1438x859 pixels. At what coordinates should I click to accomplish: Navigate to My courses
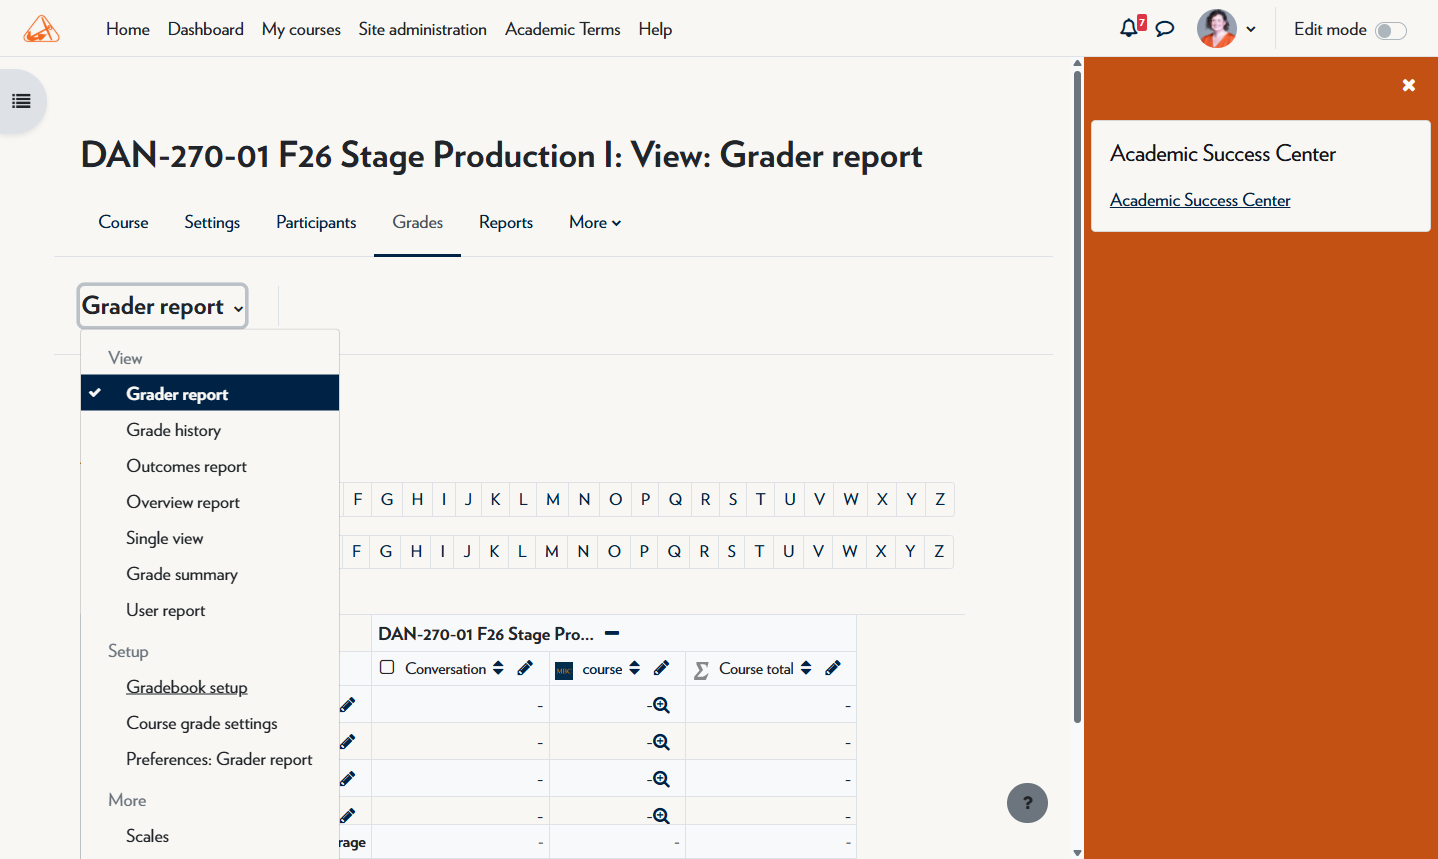(x=301, y=29)
